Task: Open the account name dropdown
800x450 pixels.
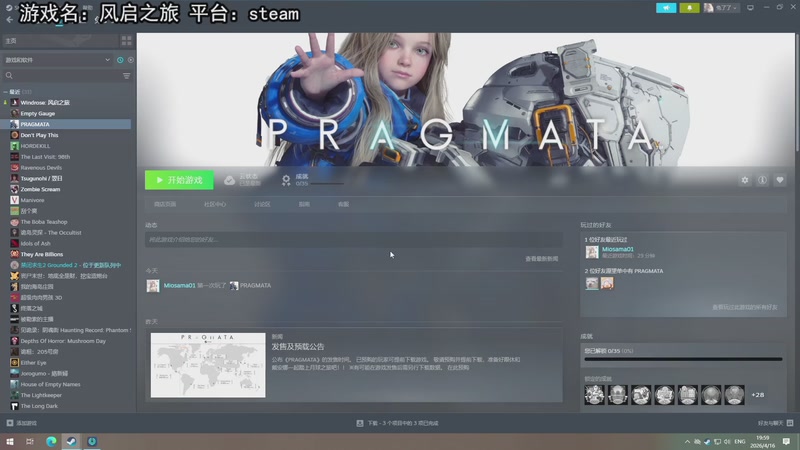Action: click(720, 8)
